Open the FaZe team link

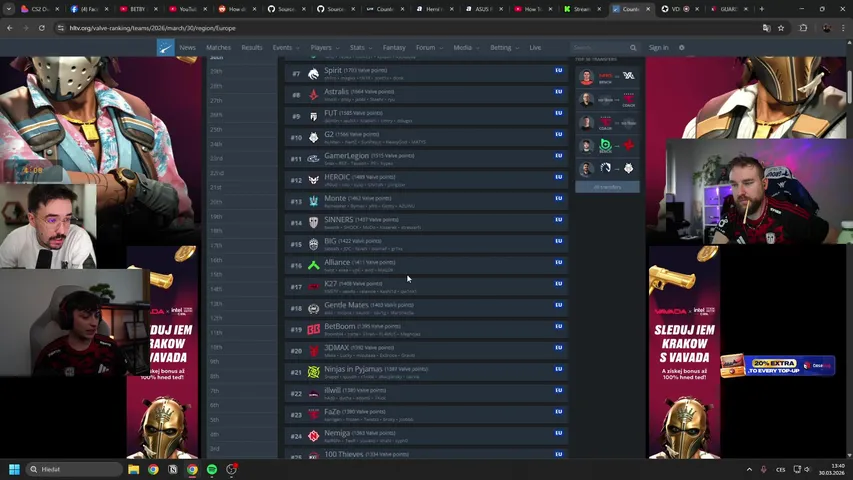[332, 412]
